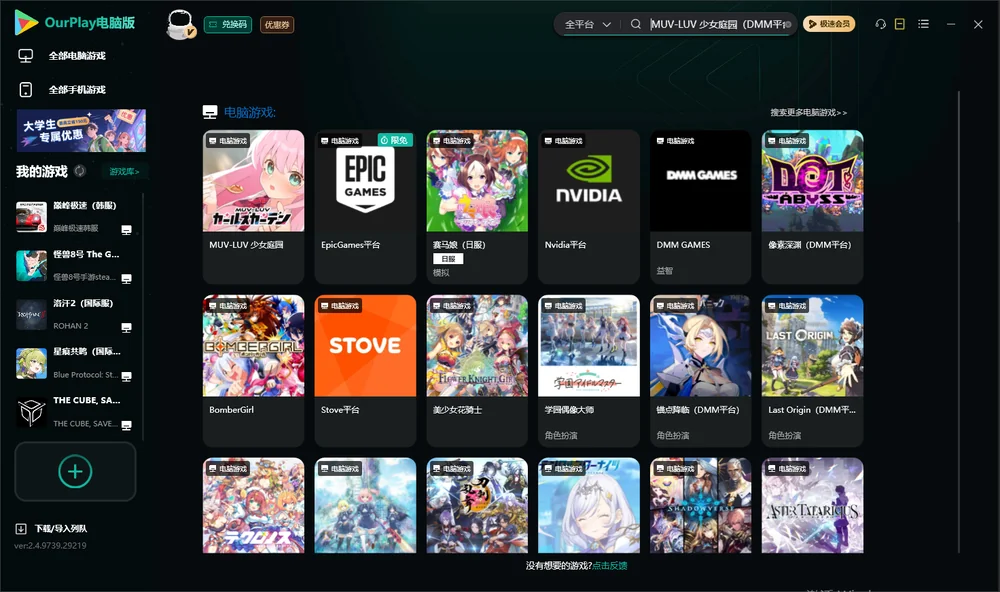Click the add game plus button
Viewport: 1000px width, 592px height.
(x=75, y=471)
